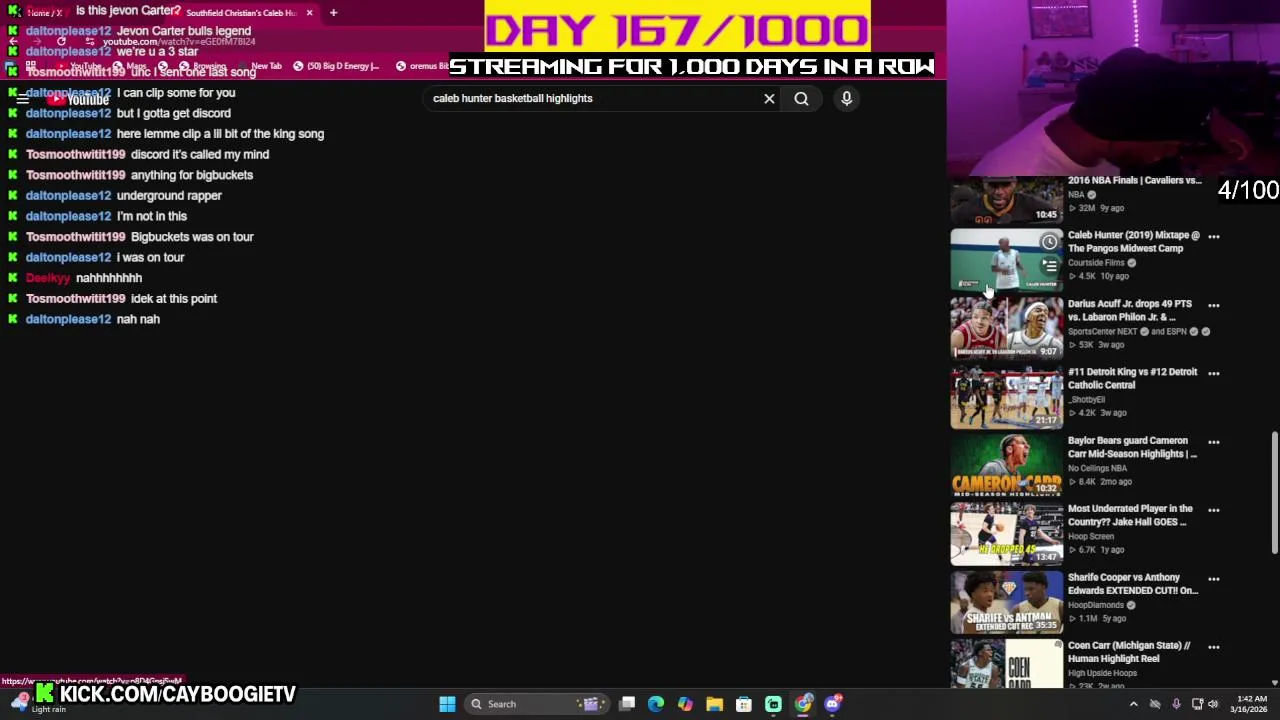Click title 'Most Underrated Player in the Country??'
1280x720 pixels.
(x=1130, y=515)
